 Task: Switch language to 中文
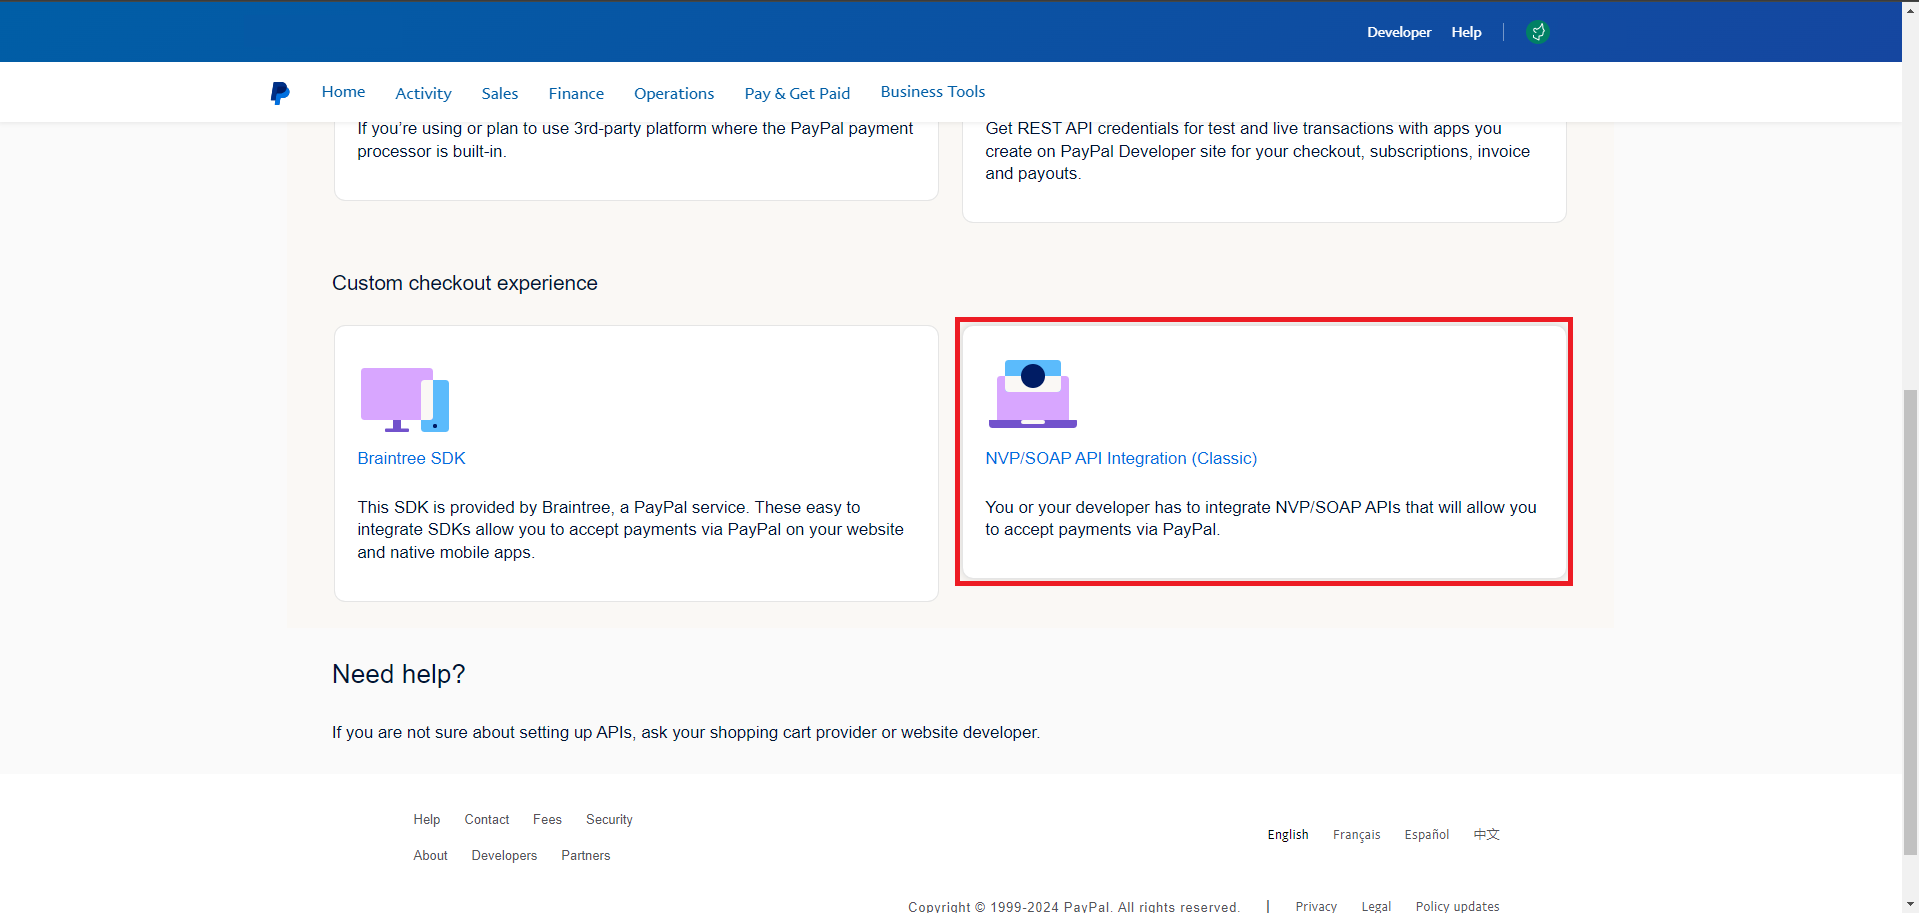coord(1487,834)
